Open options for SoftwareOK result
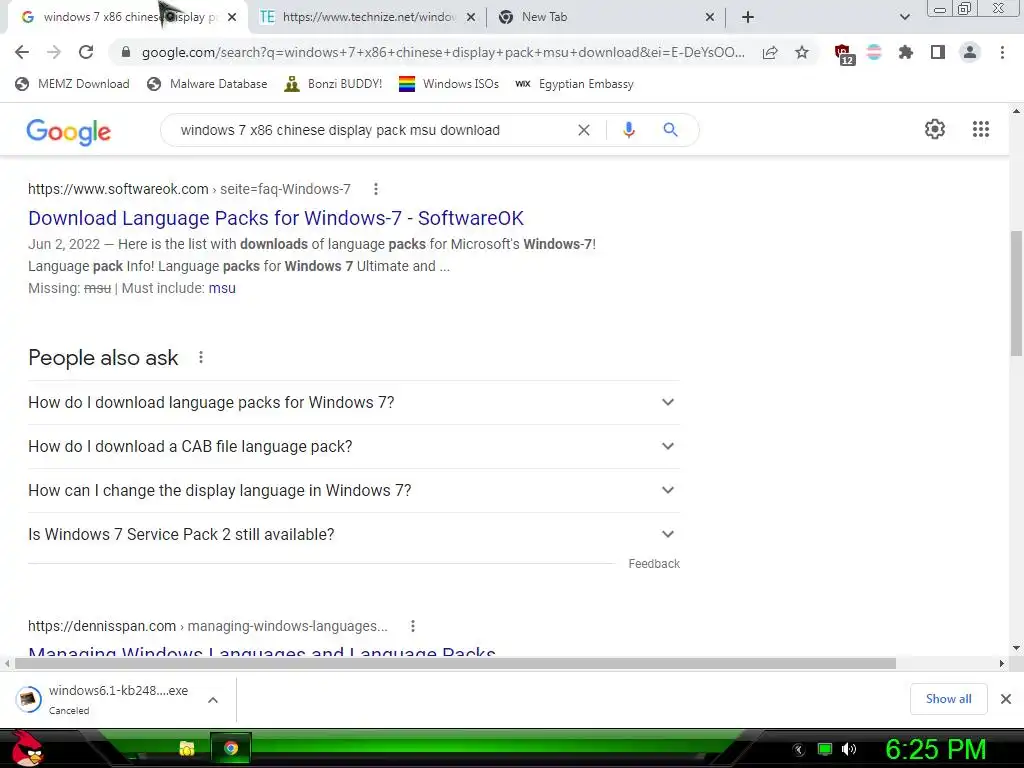Screen dimensions: 1024x768 pyautogui.click(x=376, y=189)
